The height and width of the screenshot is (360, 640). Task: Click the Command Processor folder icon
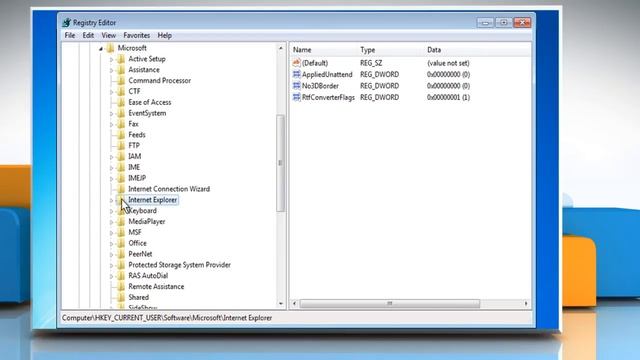(121, 81)
